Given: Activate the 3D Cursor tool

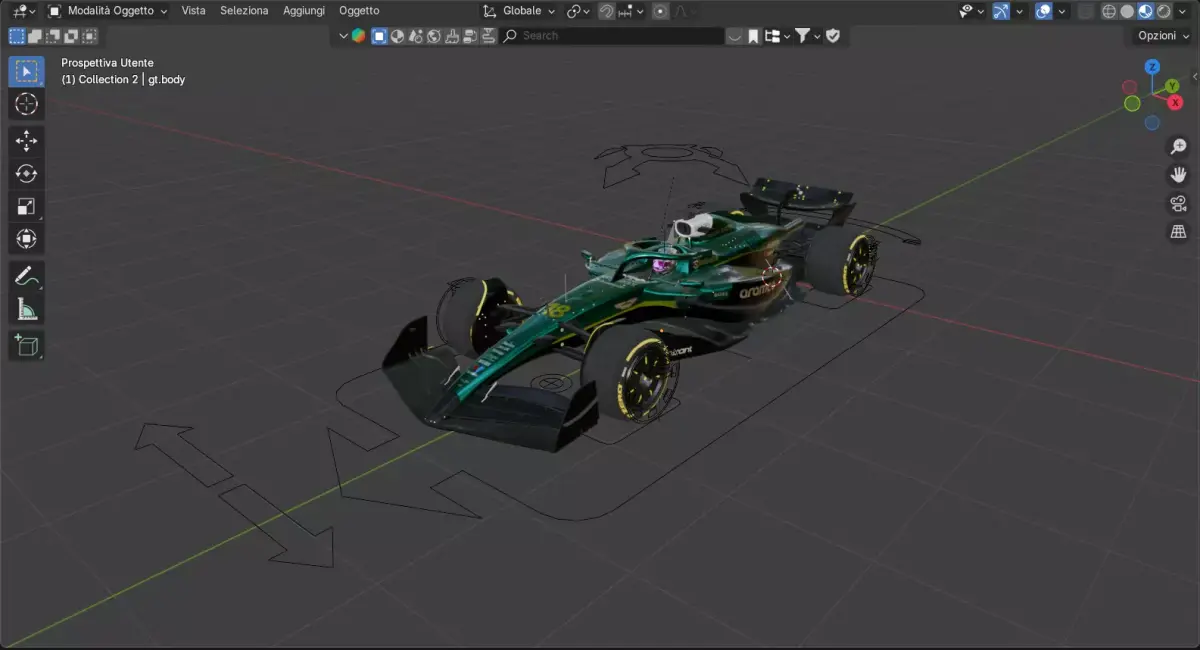Looking at the screenshot, I should (x=26, y=104).
